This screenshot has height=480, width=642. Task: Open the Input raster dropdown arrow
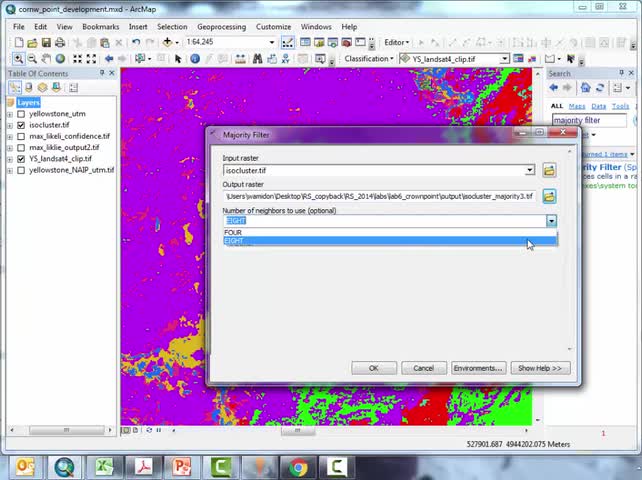pyautogui.click(x=530, y=170)
